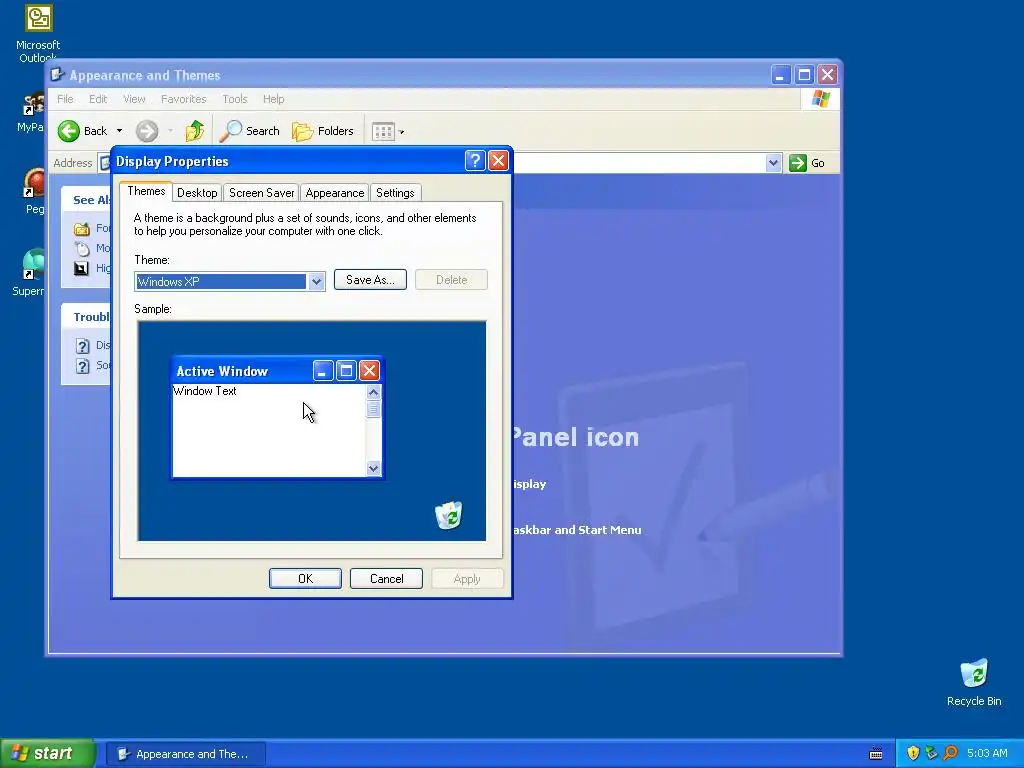Open the Tools menu
This screenshot has height=768, width=1024.
(234, 99)
